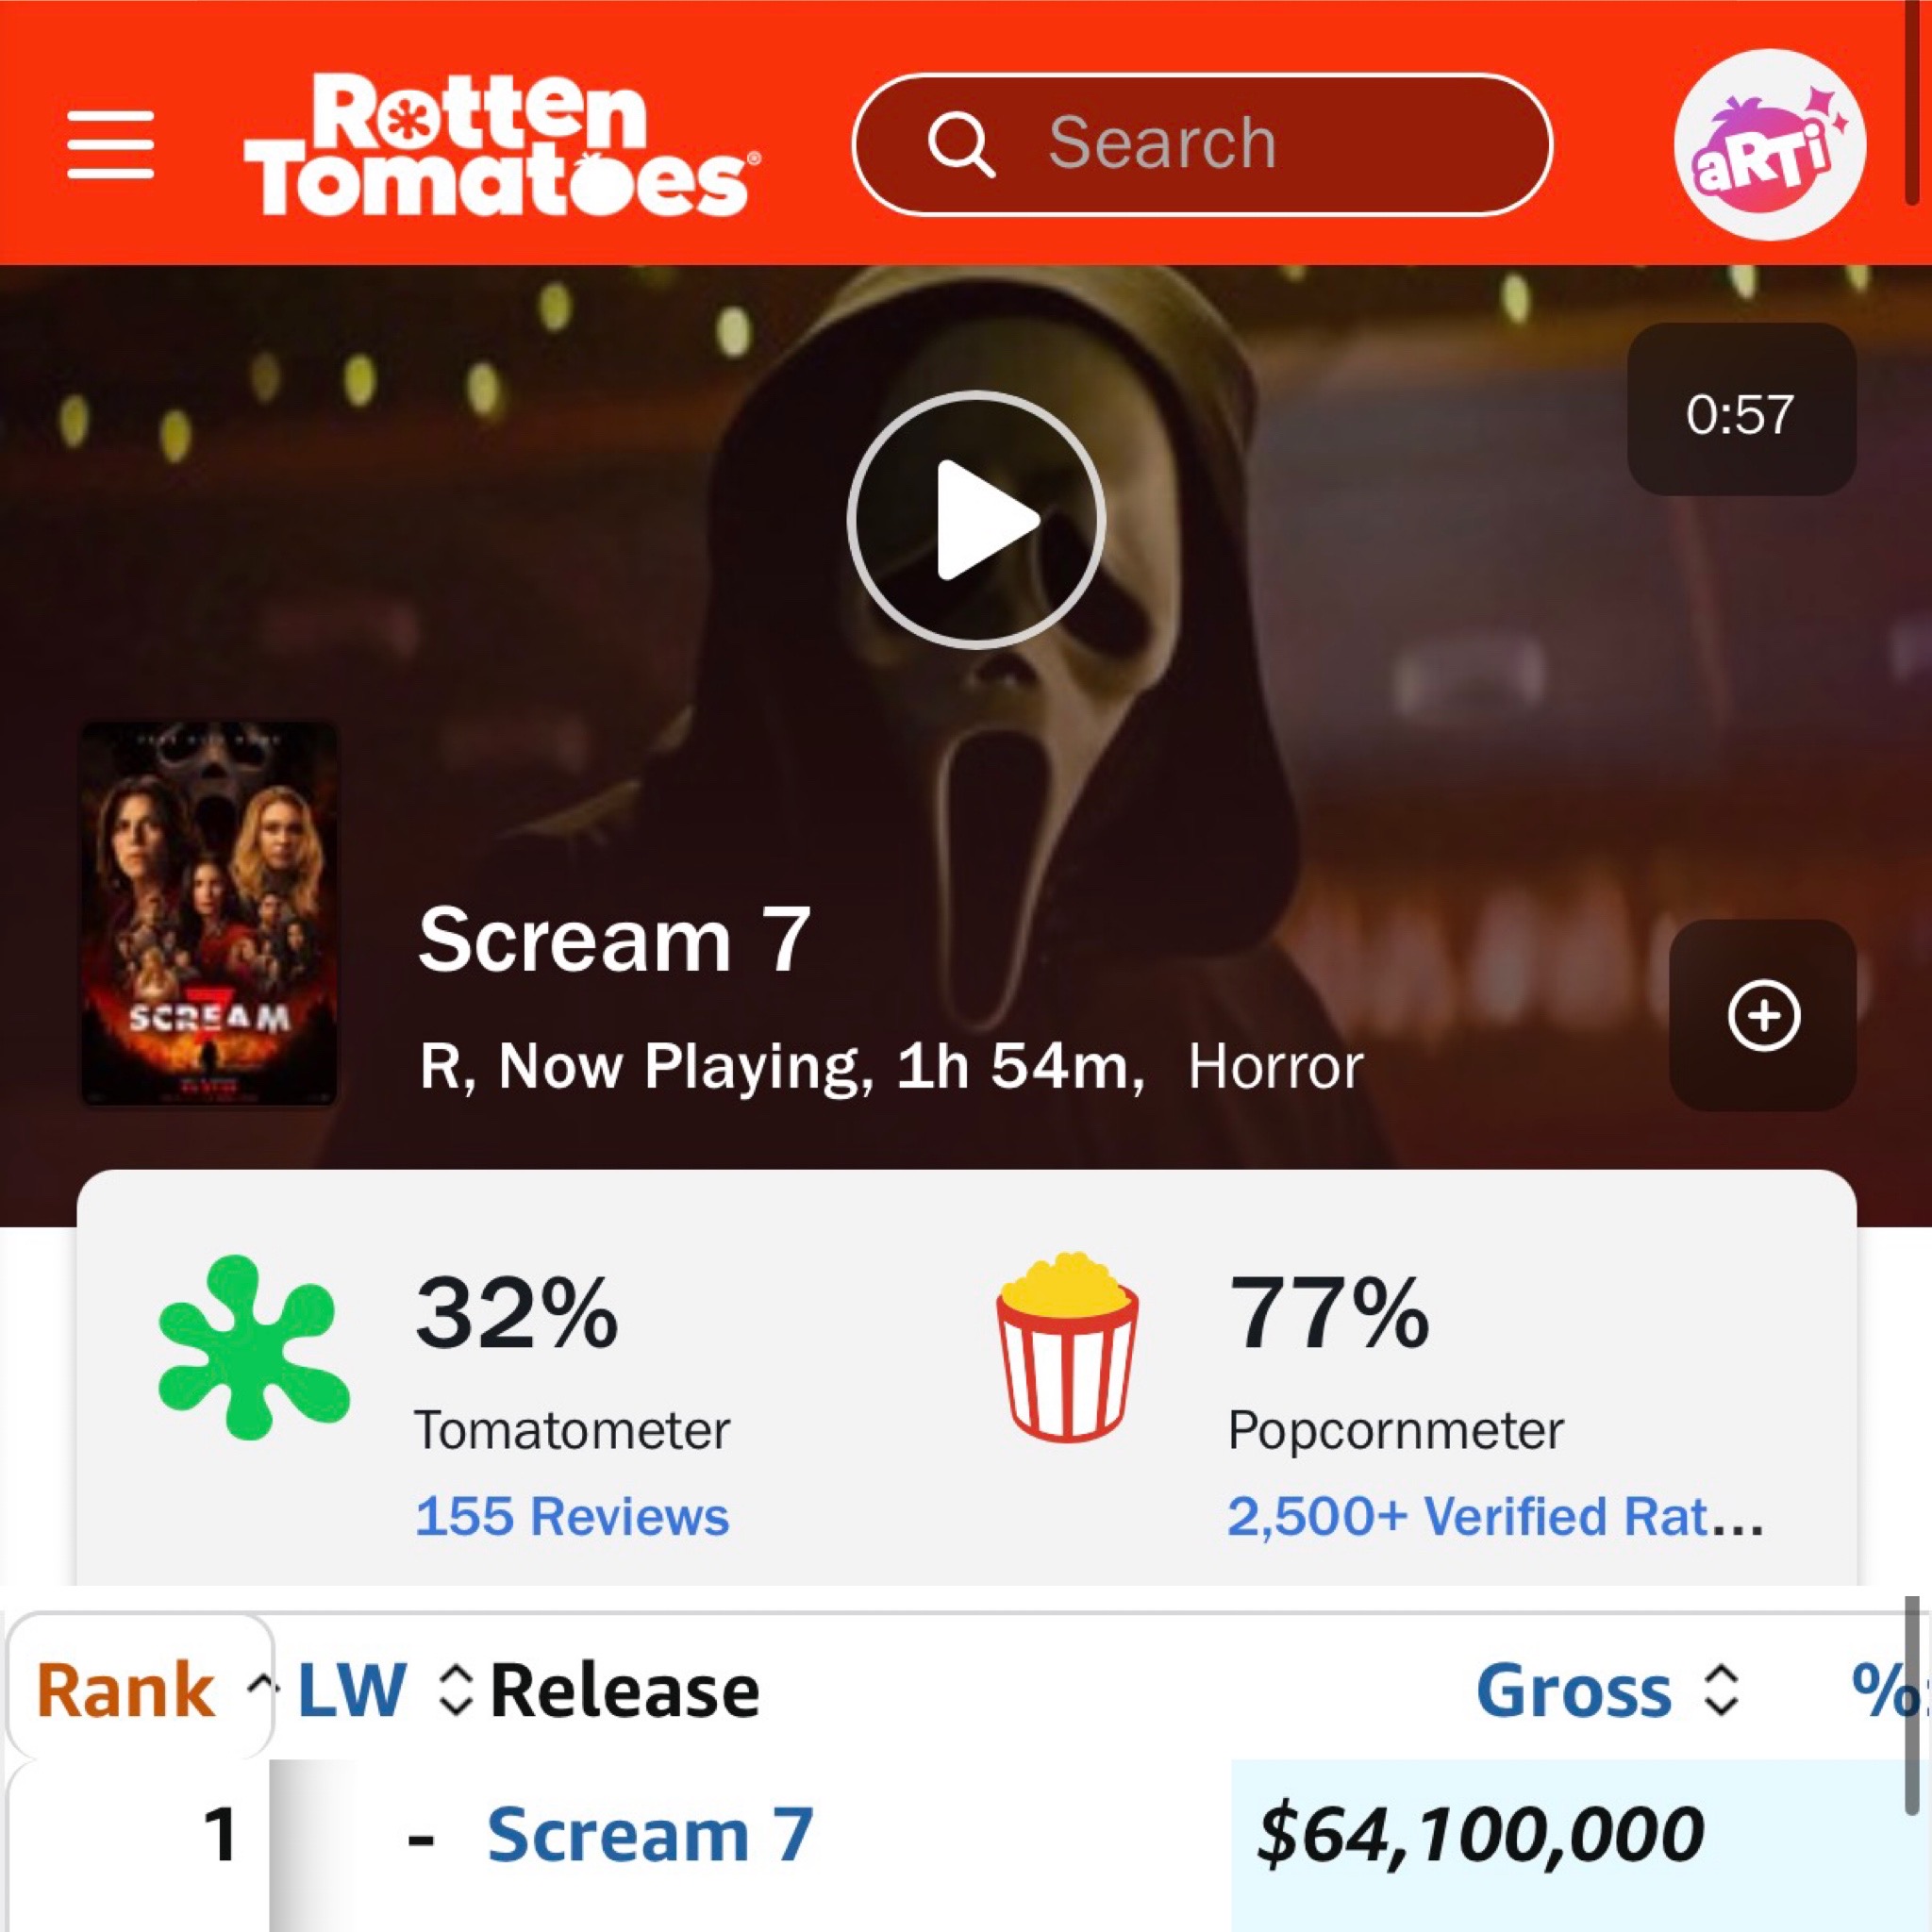This screenshot has height=1932, width=1932.
Task: Click the green splat Tomatometer icon
Action: pyautogui.click(x=254, y=1347)
